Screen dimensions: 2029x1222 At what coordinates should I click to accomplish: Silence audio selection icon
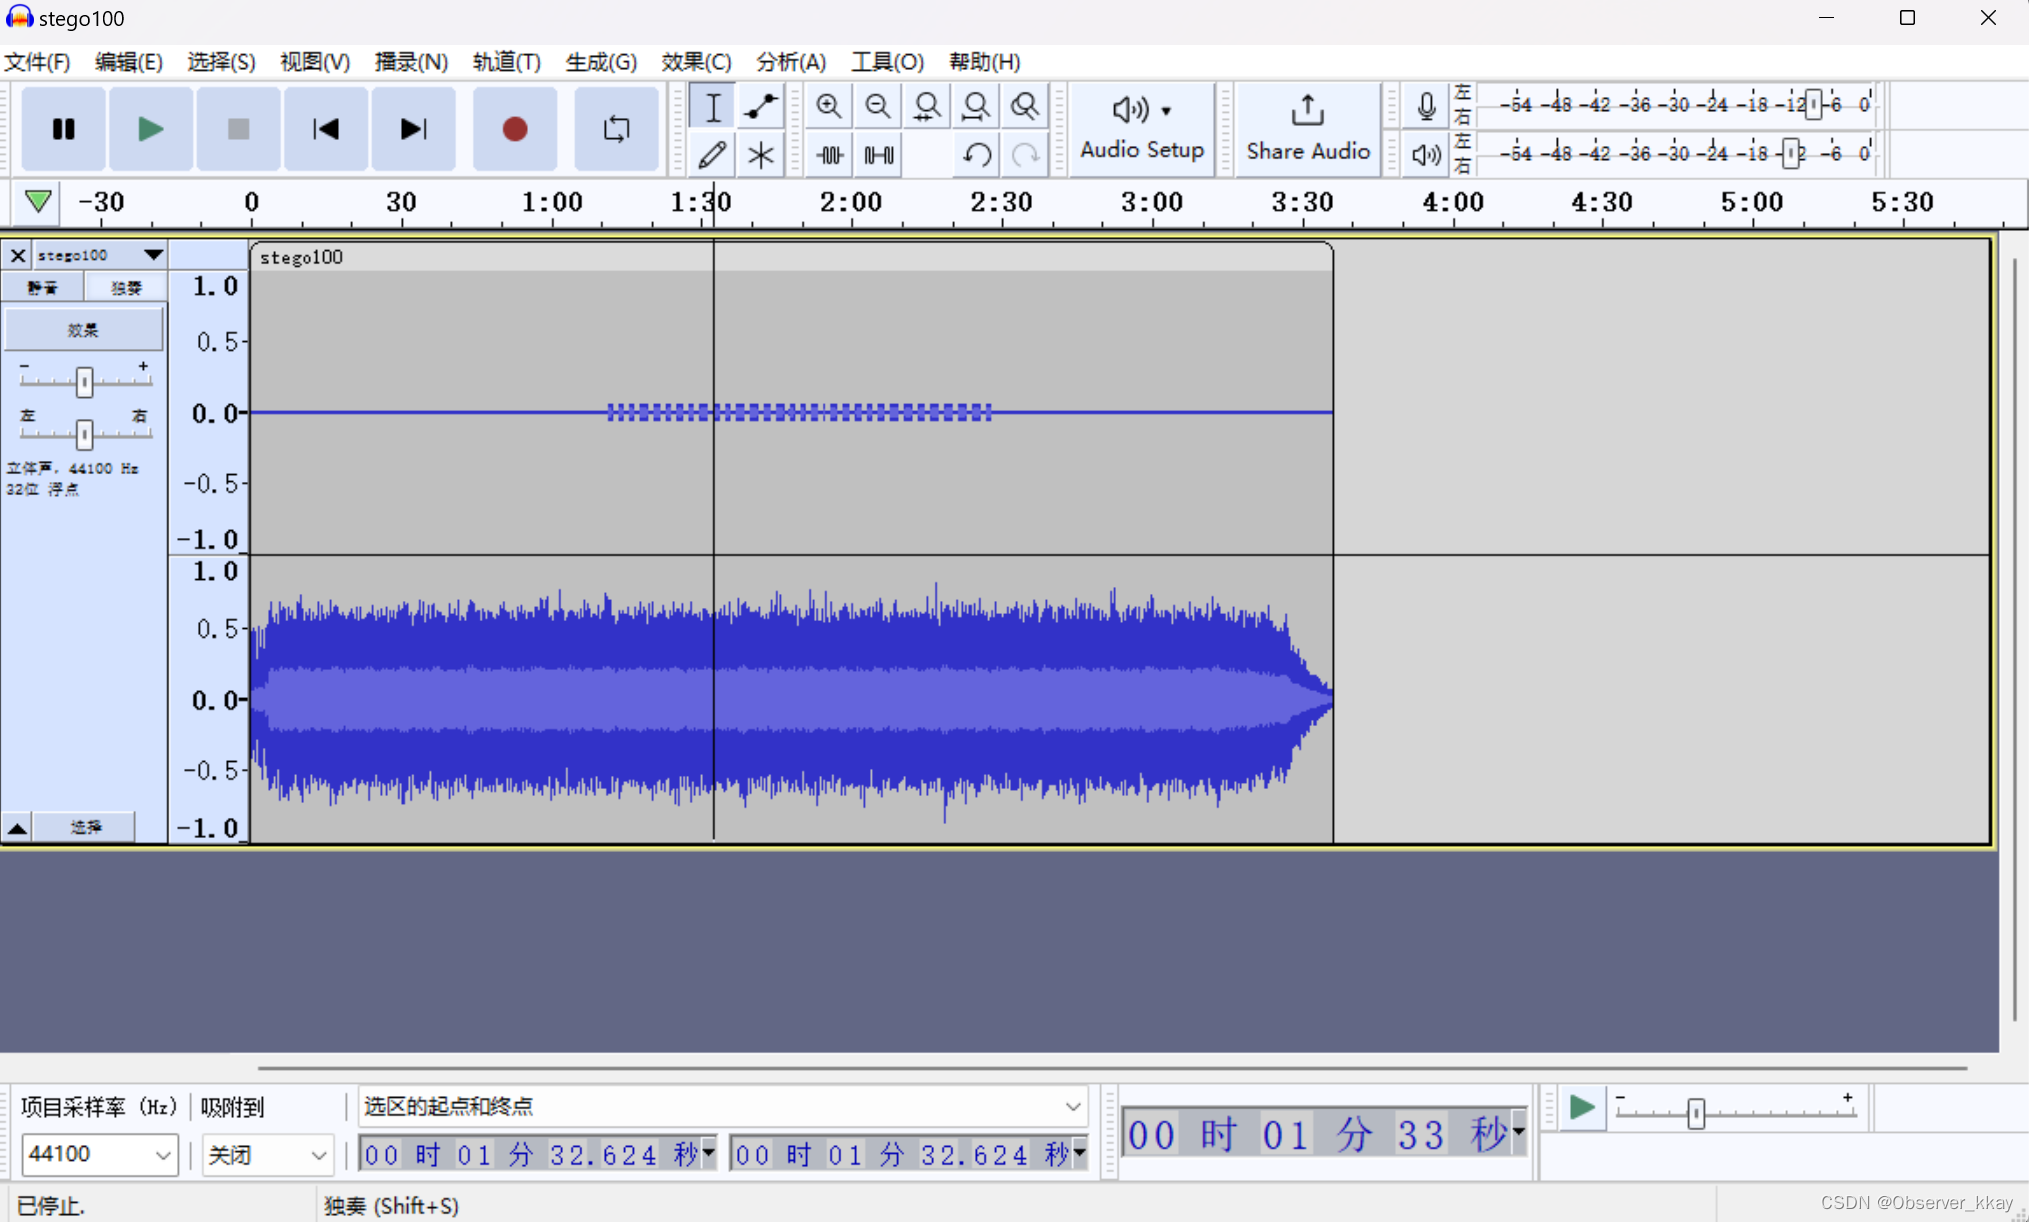click(878, 155)
